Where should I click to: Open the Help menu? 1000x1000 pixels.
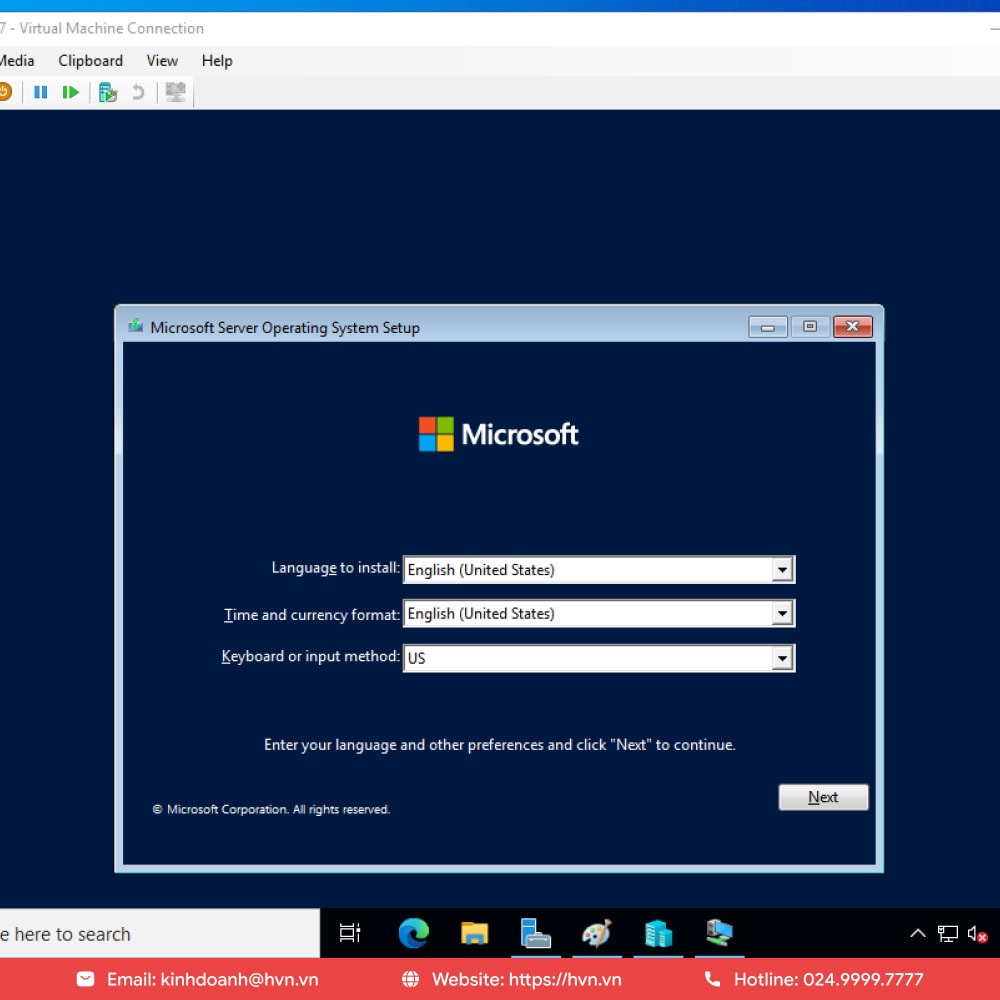[x=217, y=61]
